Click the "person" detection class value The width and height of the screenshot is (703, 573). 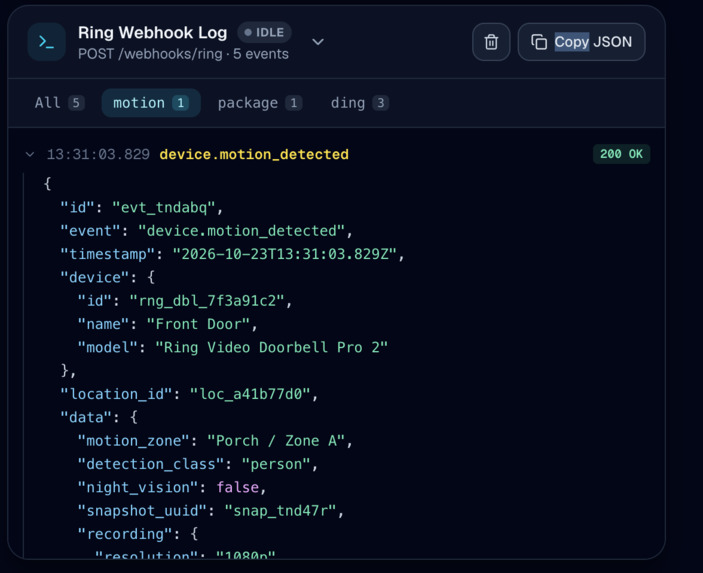(276, 464)
